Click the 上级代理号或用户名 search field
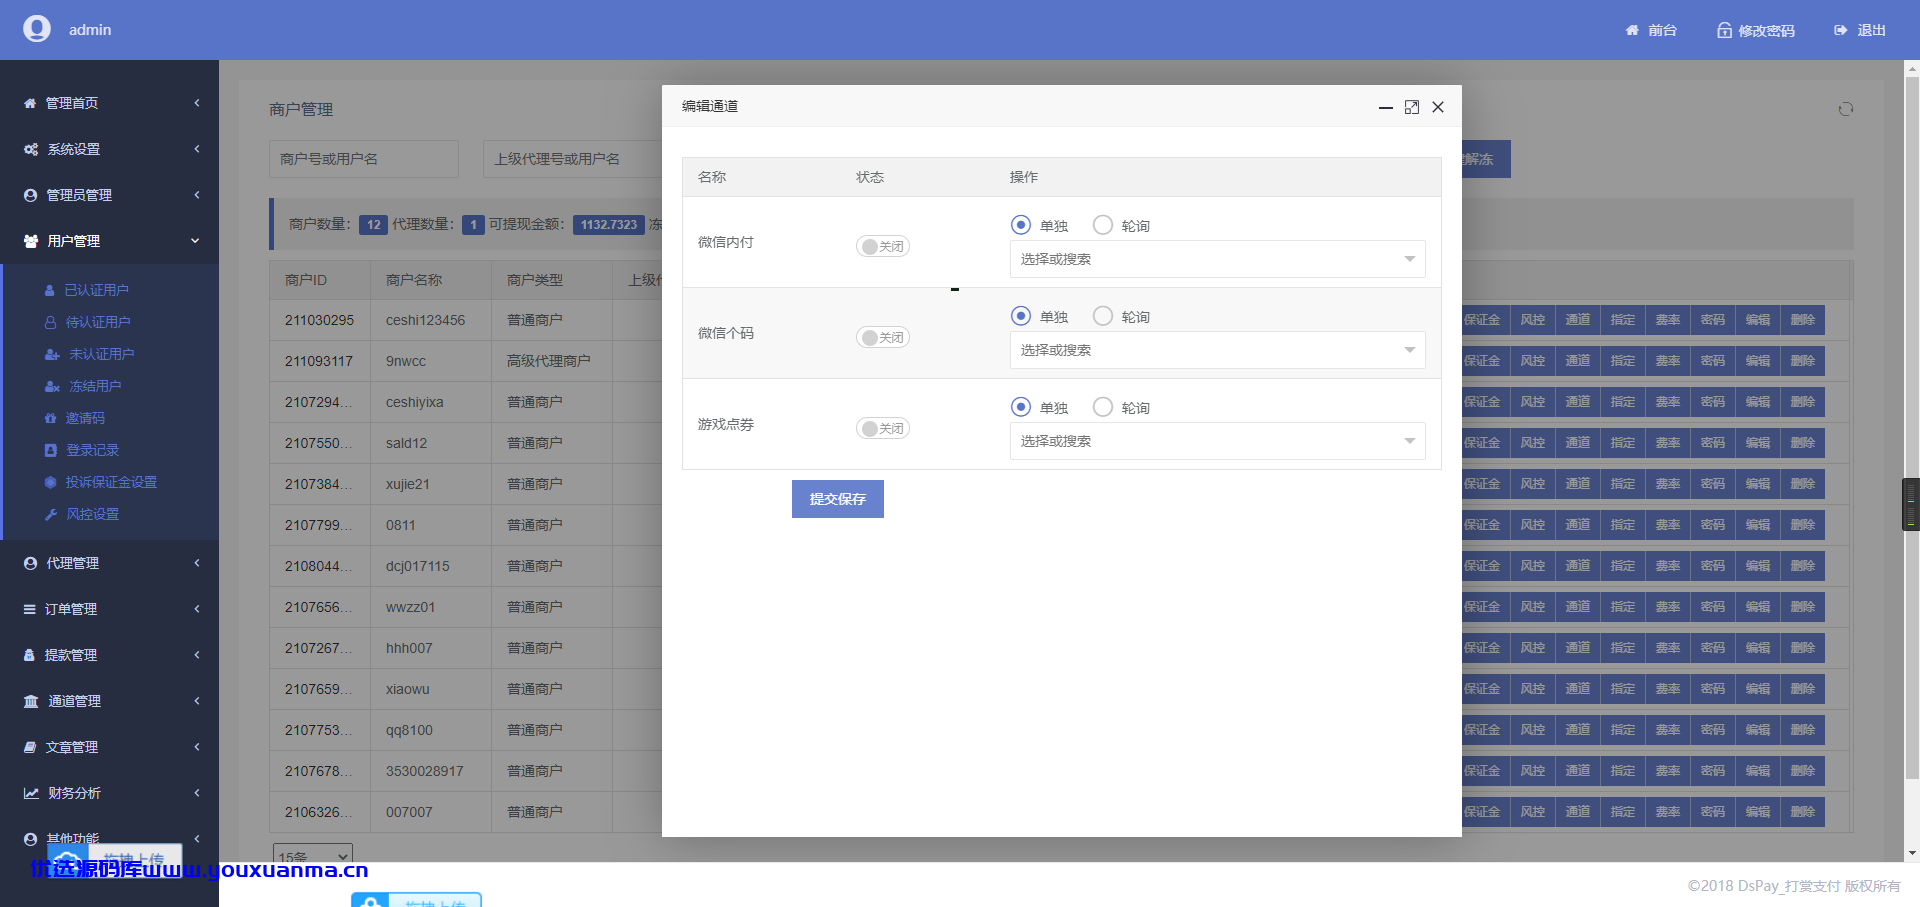Image resolution: width=1920 pixels, height=907 pixels. (573, 159)
